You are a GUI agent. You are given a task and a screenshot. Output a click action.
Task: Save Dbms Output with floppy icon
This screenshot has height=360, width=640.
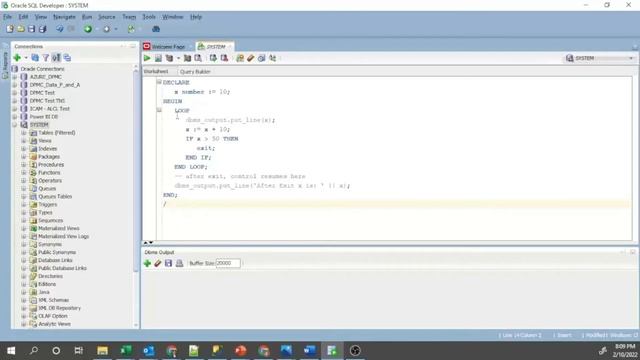168,264
